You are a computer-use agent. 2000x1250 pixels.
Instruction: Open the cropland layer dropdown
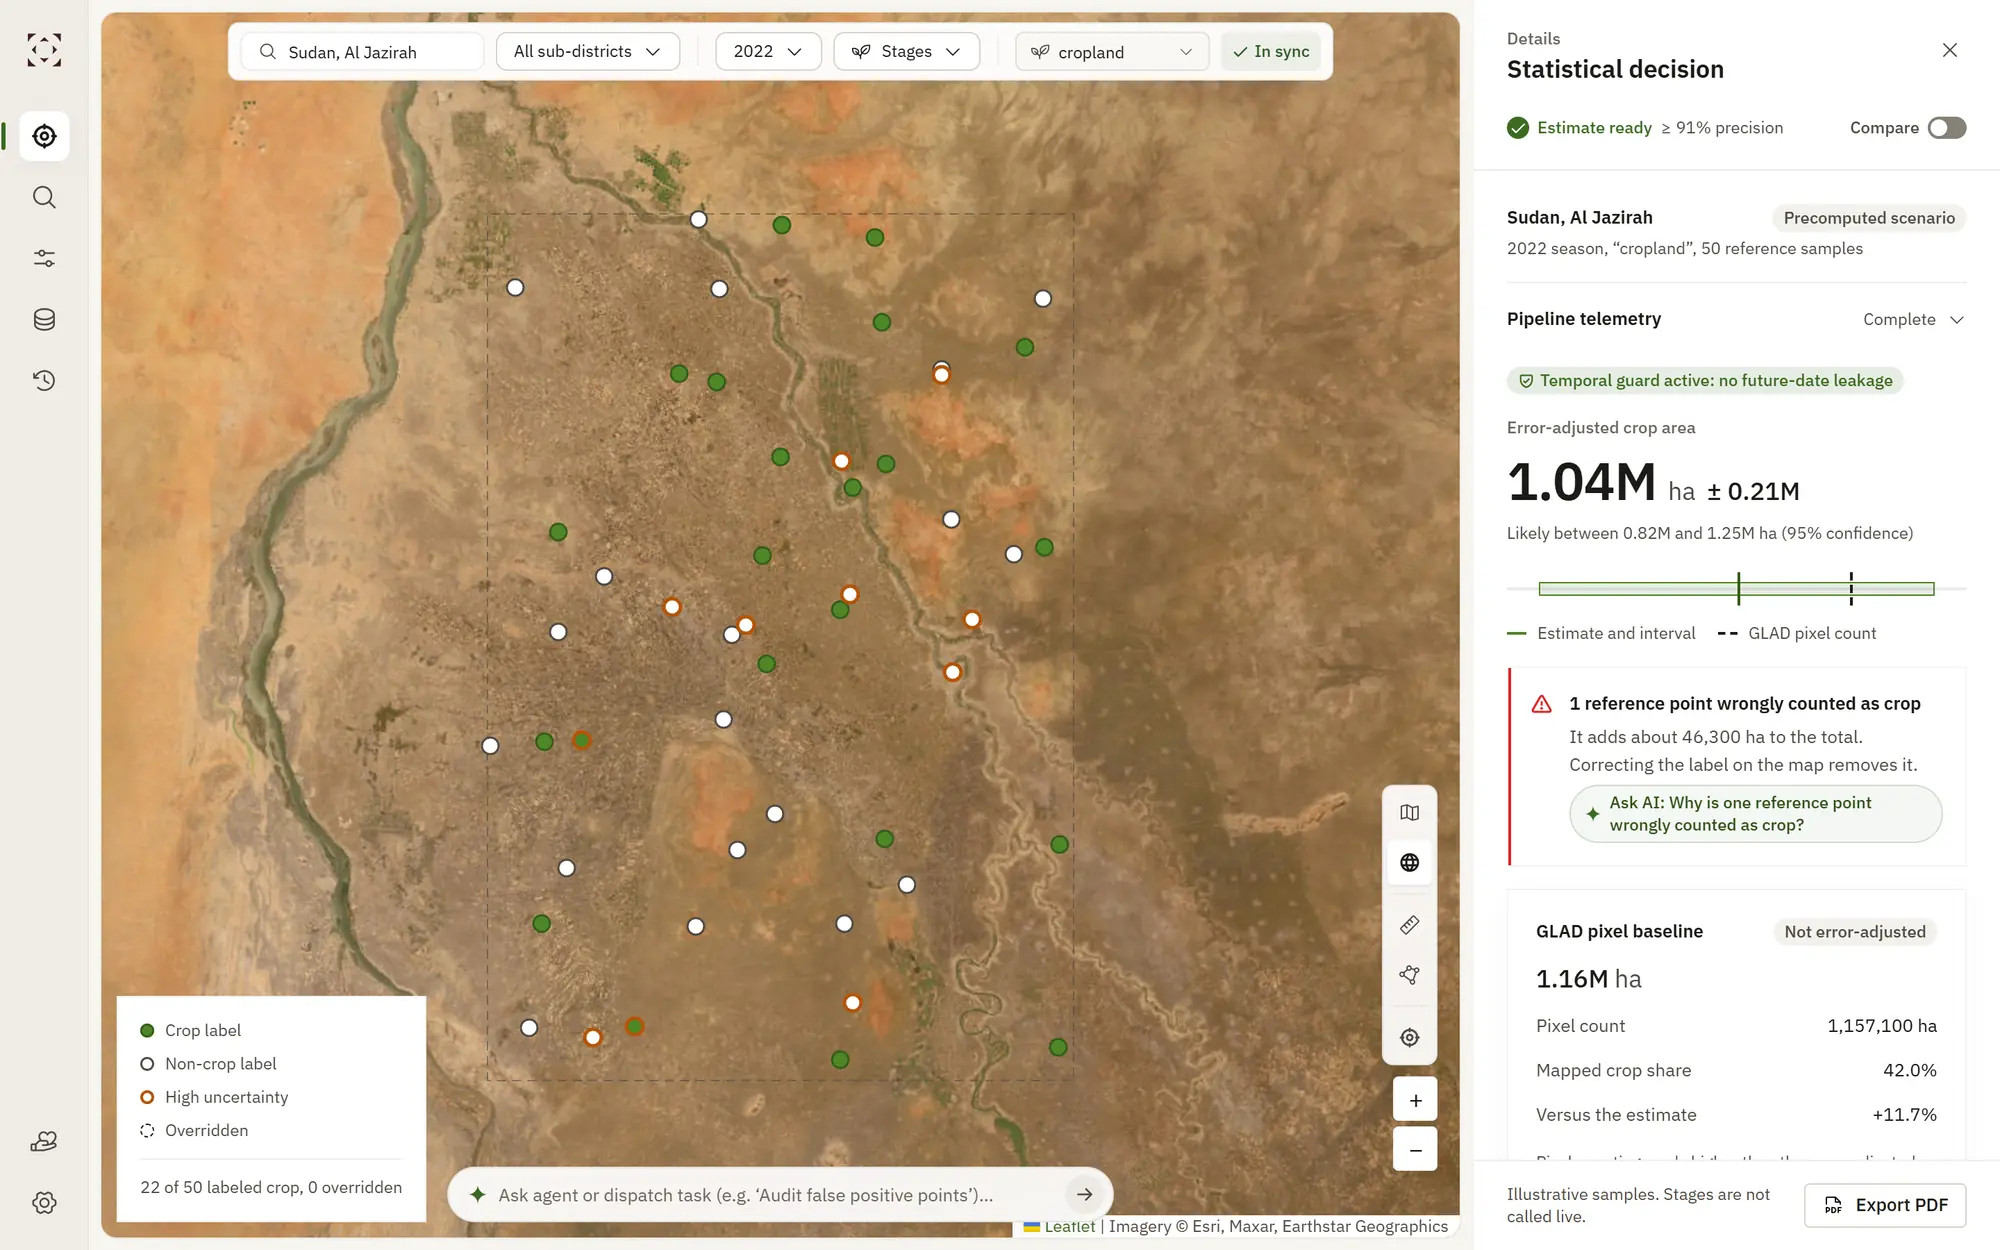[x=1112, y=51]
